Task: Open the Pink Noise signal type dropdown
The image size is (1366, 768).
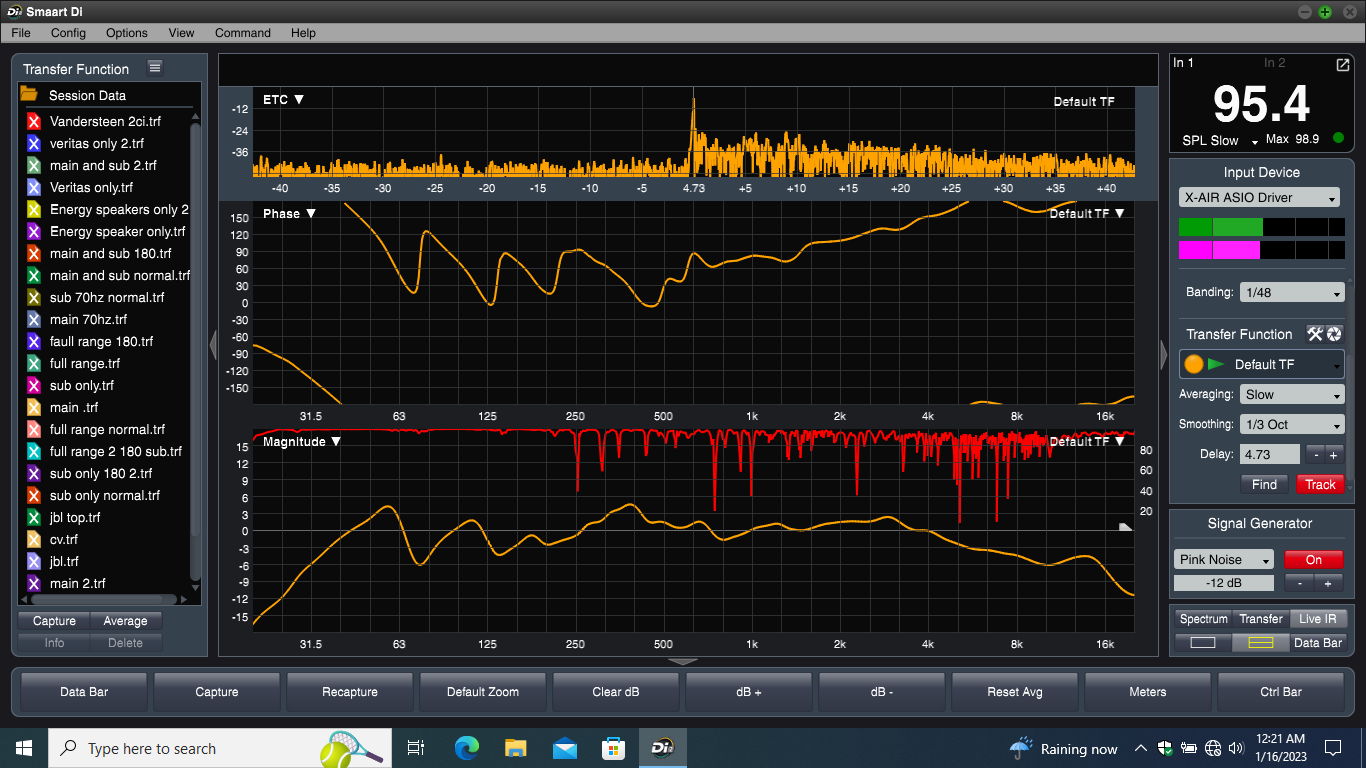Action: pyautogui.click(x=1224, y=560)
